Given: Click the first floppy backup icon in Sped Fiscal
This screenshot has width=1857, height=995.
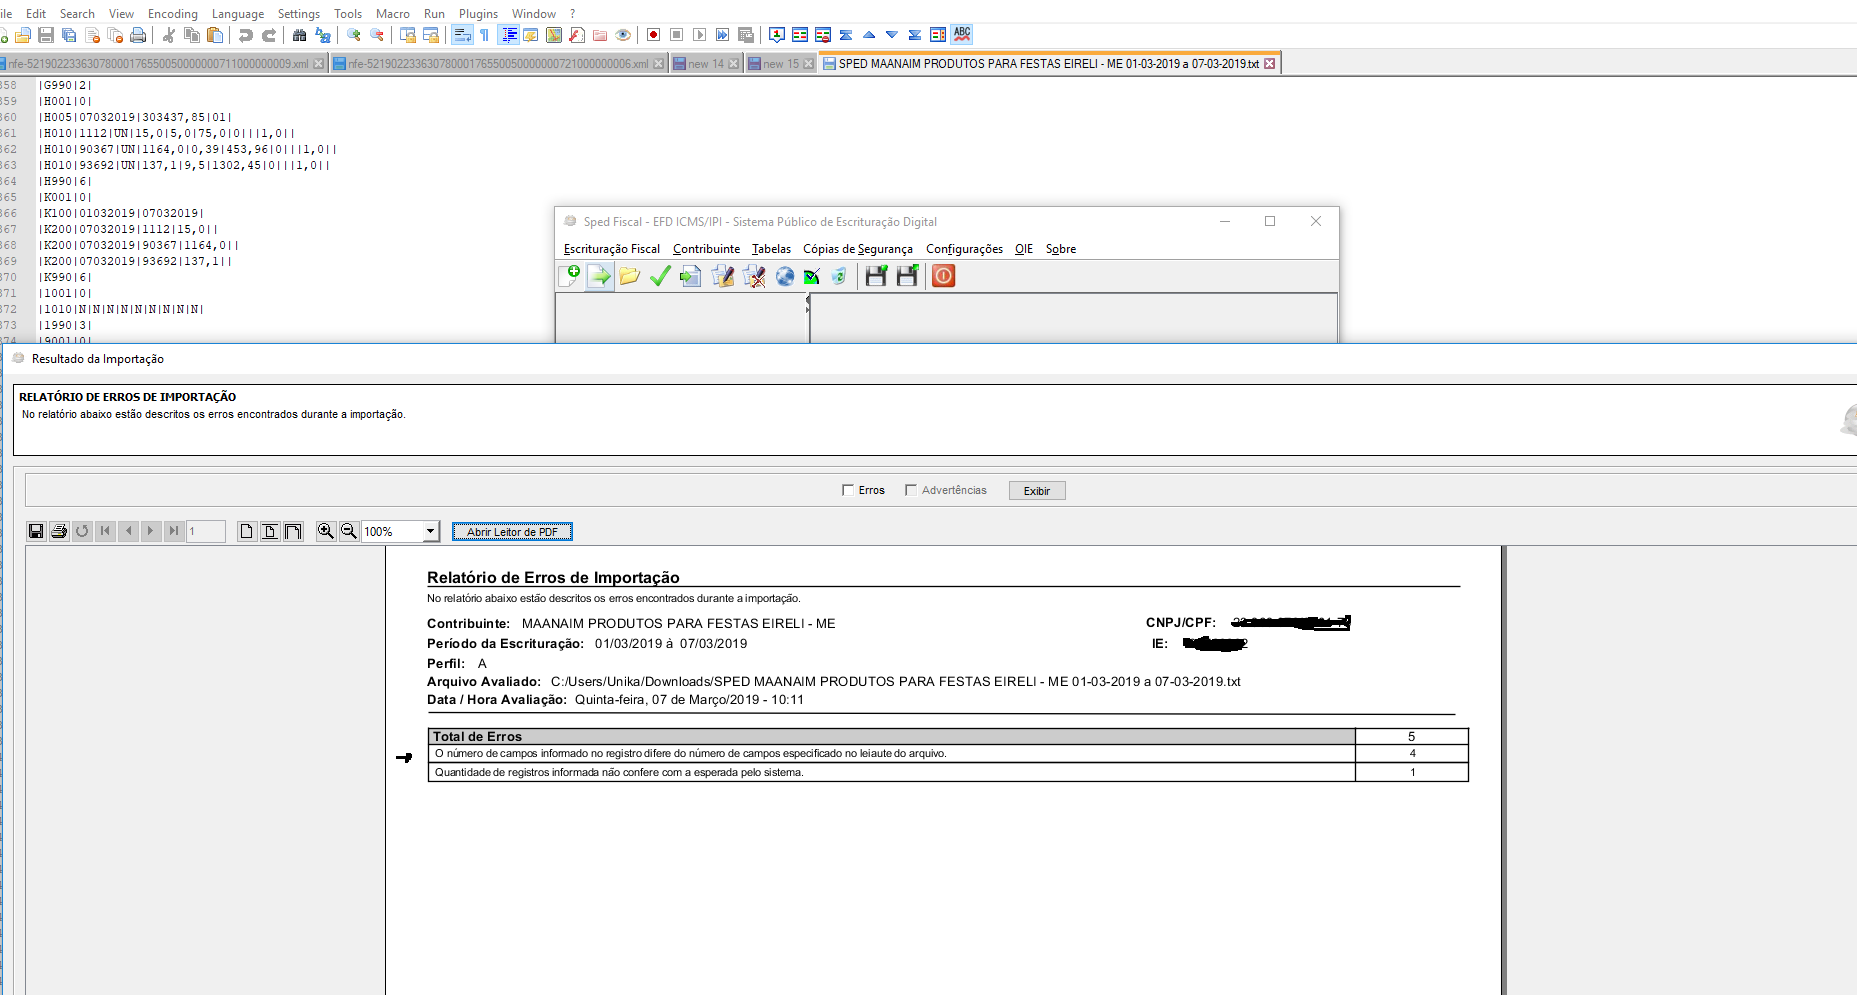Looking at the screenshot, I should pyautogui.click(x=876, y=276).
